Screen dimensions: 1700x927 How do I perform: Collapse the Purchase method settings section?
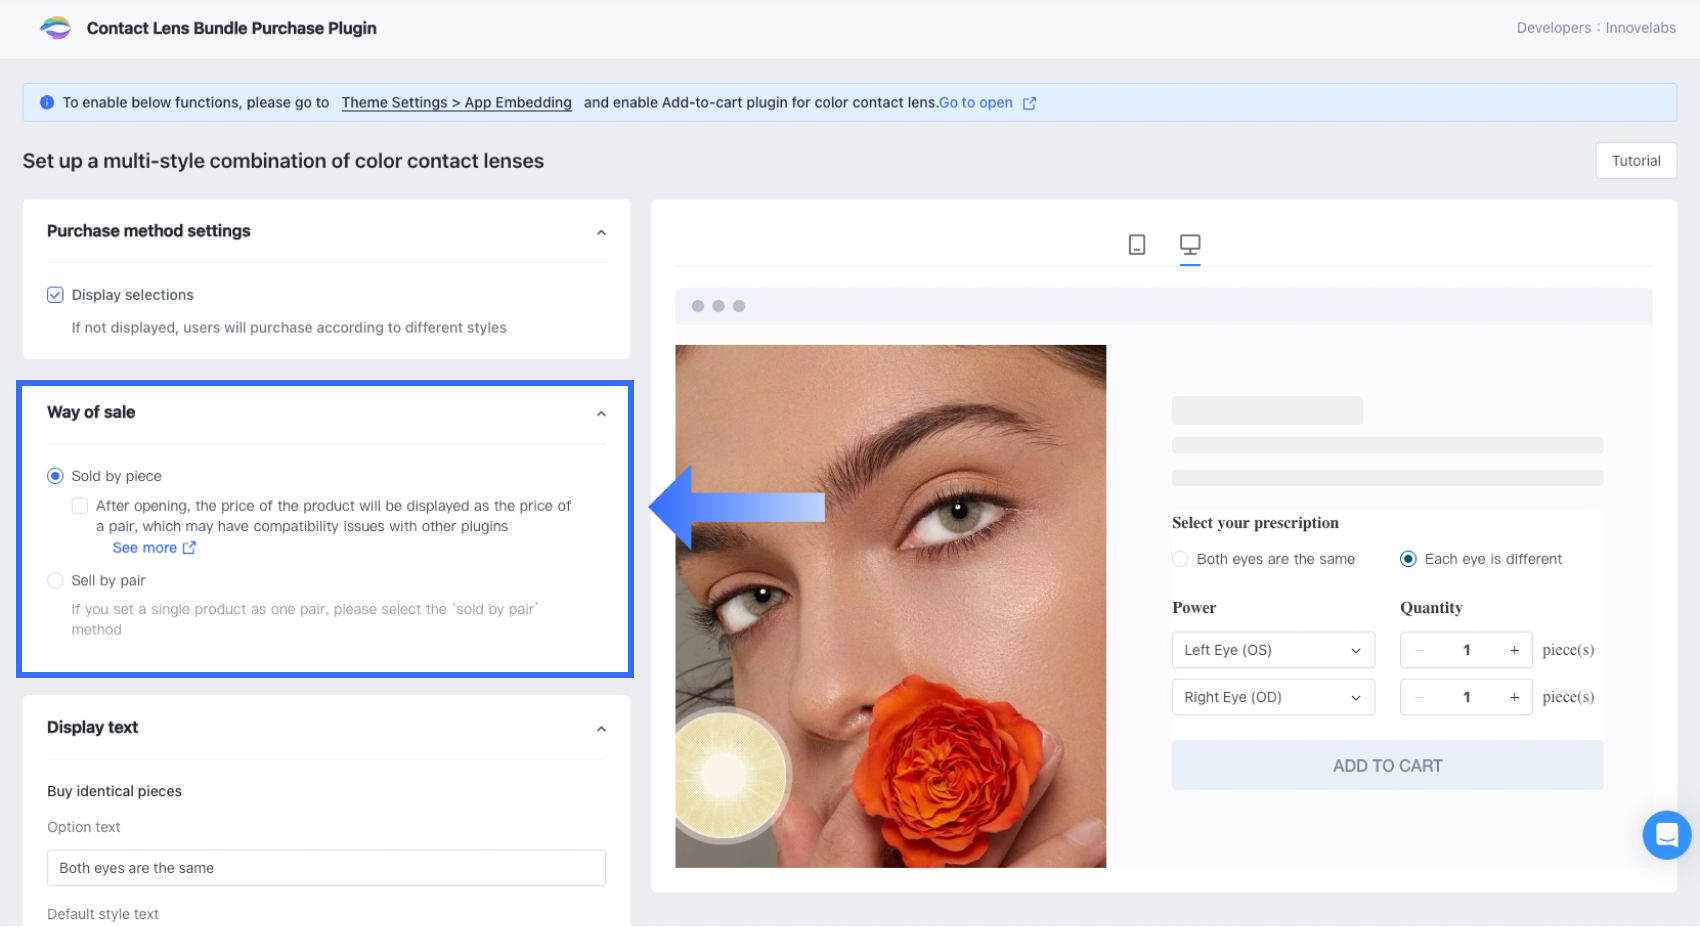tap(601, 232)
